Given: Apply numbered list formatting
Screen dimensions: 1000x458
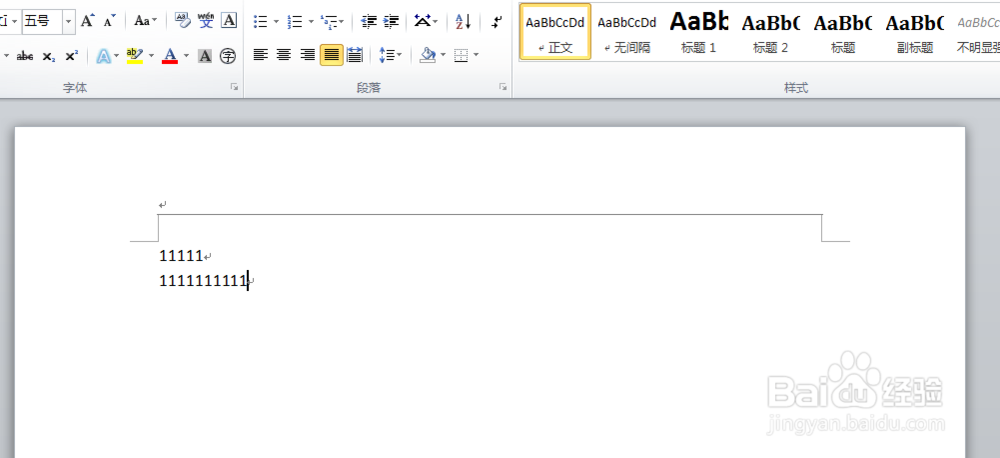Looking at the screenshot, I should (295, 22).
